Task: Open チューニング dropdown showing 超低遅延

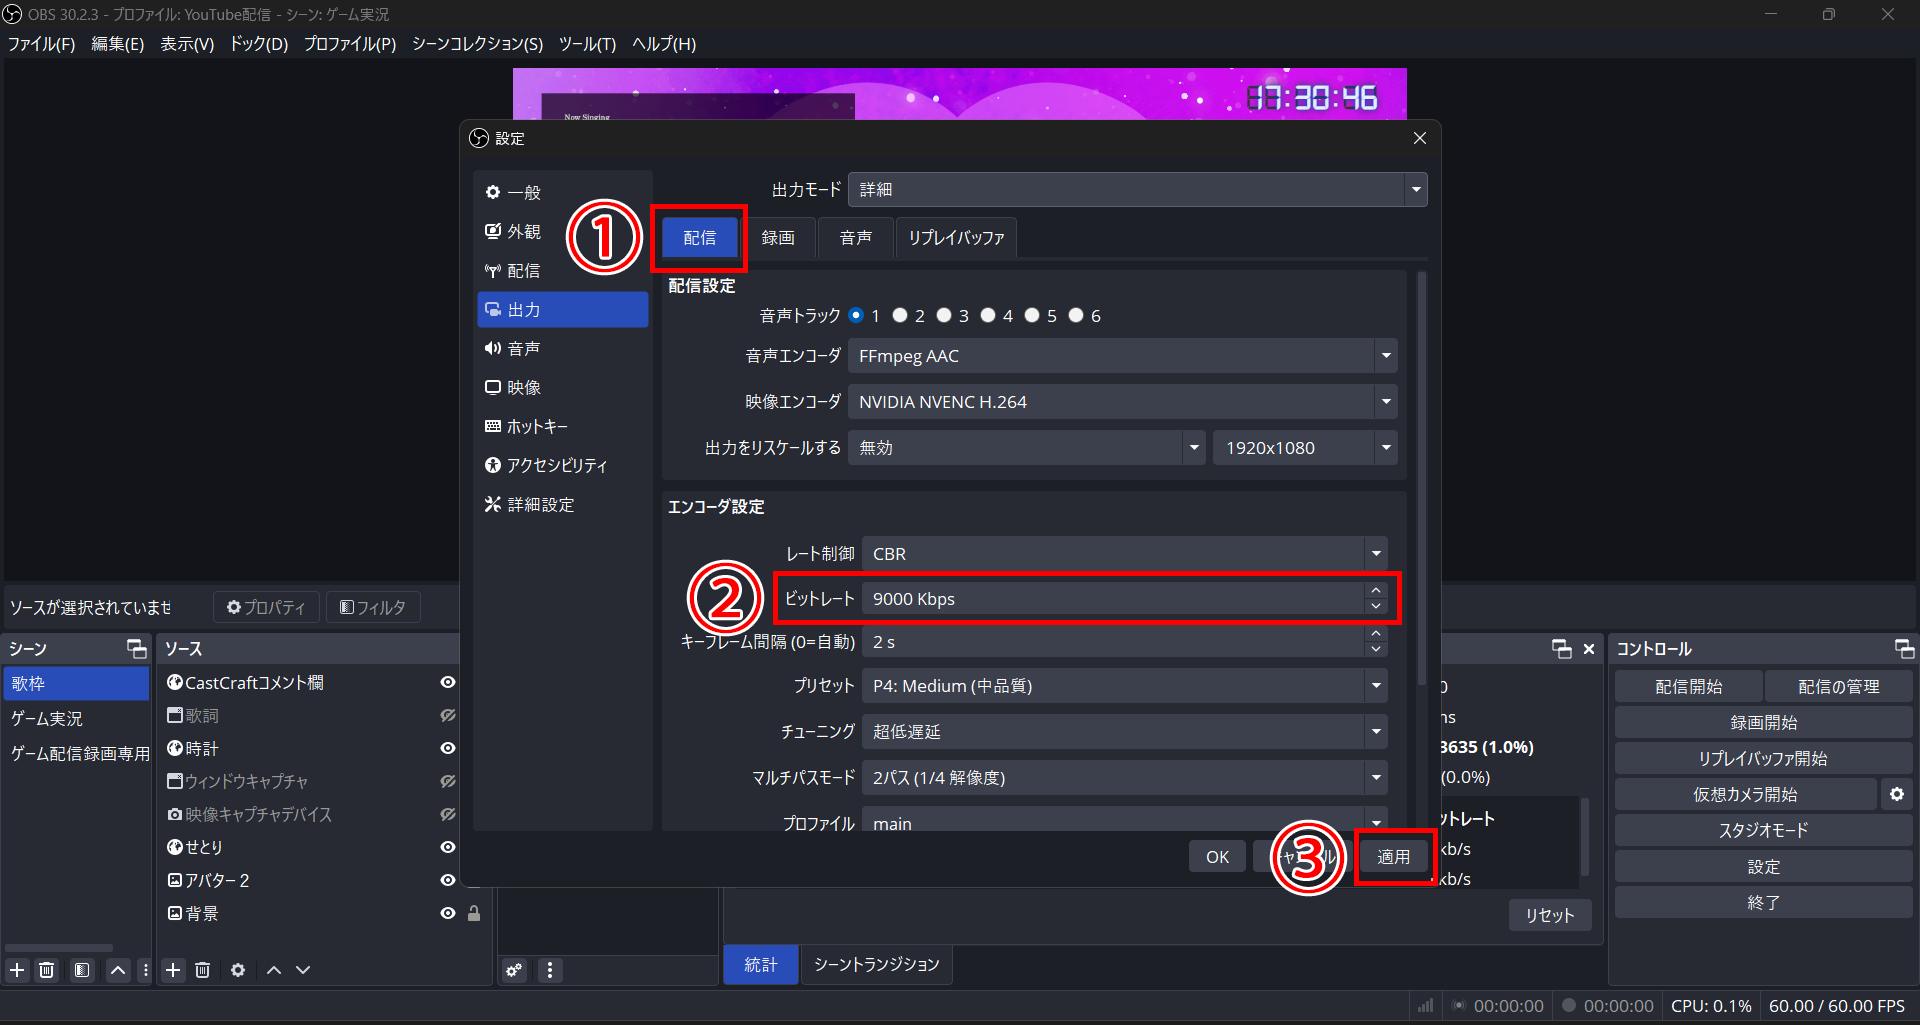Action: [x=1124, y=732]
